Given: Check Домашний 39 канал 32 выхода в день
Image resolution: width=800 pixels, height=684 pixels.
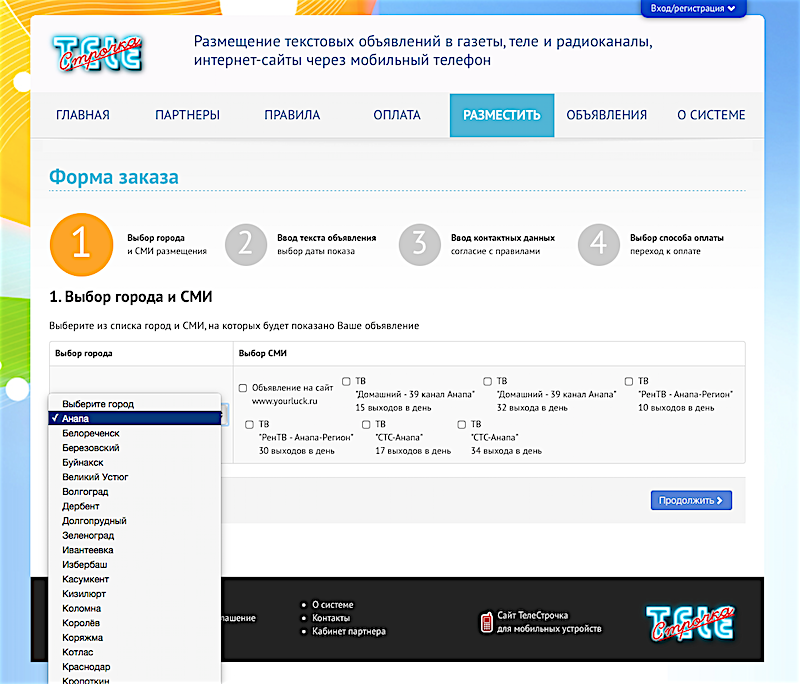Looking at the screenshot, I should click(488, 382).
